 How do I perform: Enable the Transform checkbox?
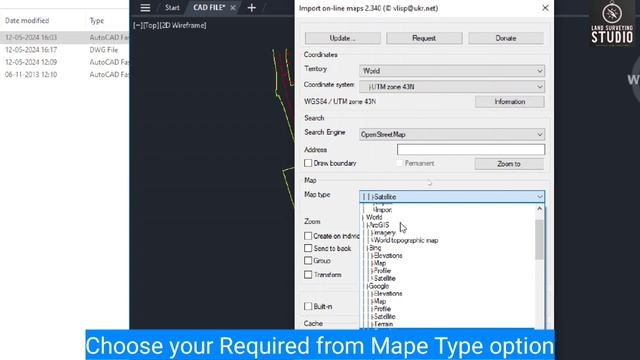pyautogui.click(x=308, y=275)
